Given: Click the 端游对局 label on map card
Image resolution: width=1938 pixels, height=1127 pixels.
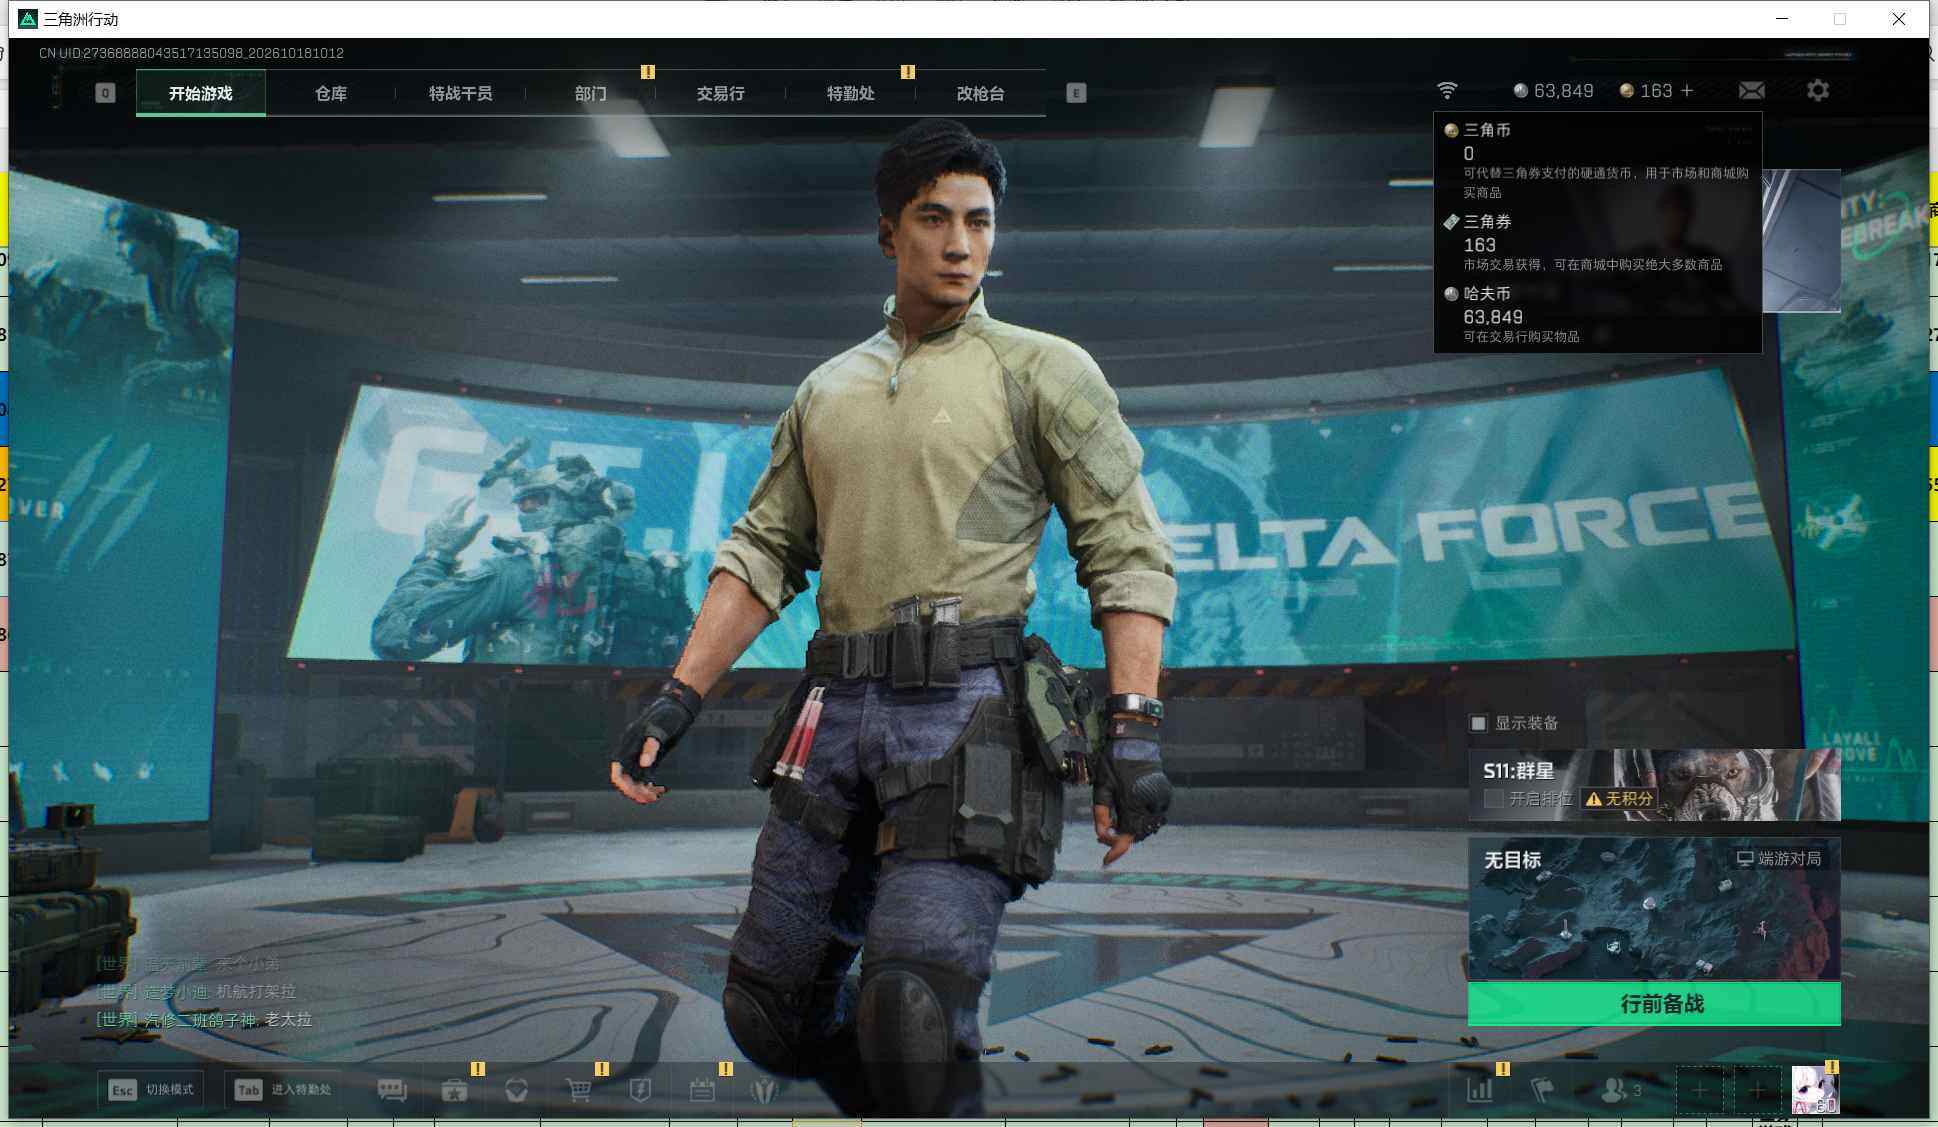Looking at the screenshot, I should tap(1779, 859).
